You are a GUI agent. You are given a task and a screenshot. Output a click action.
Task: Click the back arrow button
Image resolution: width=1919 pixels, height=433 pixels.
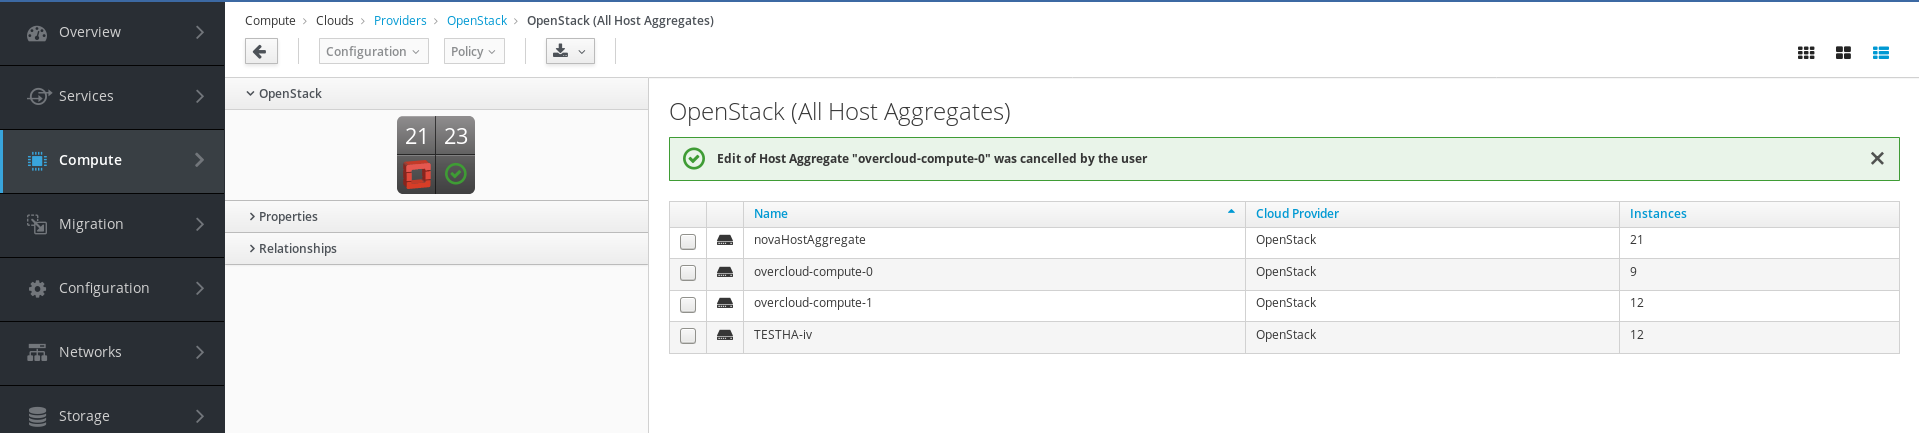tap(261, 51)
